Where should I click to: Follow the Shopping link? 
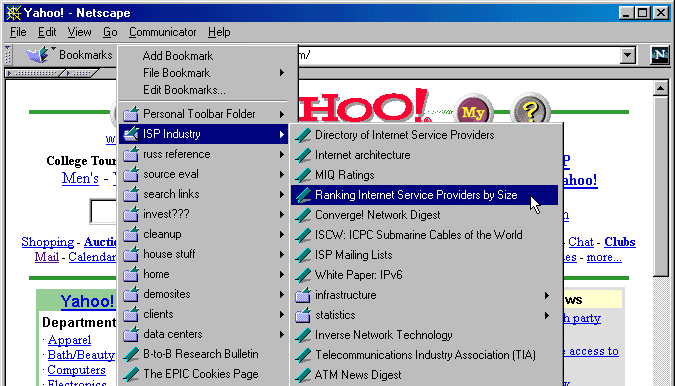click(47, 242)
